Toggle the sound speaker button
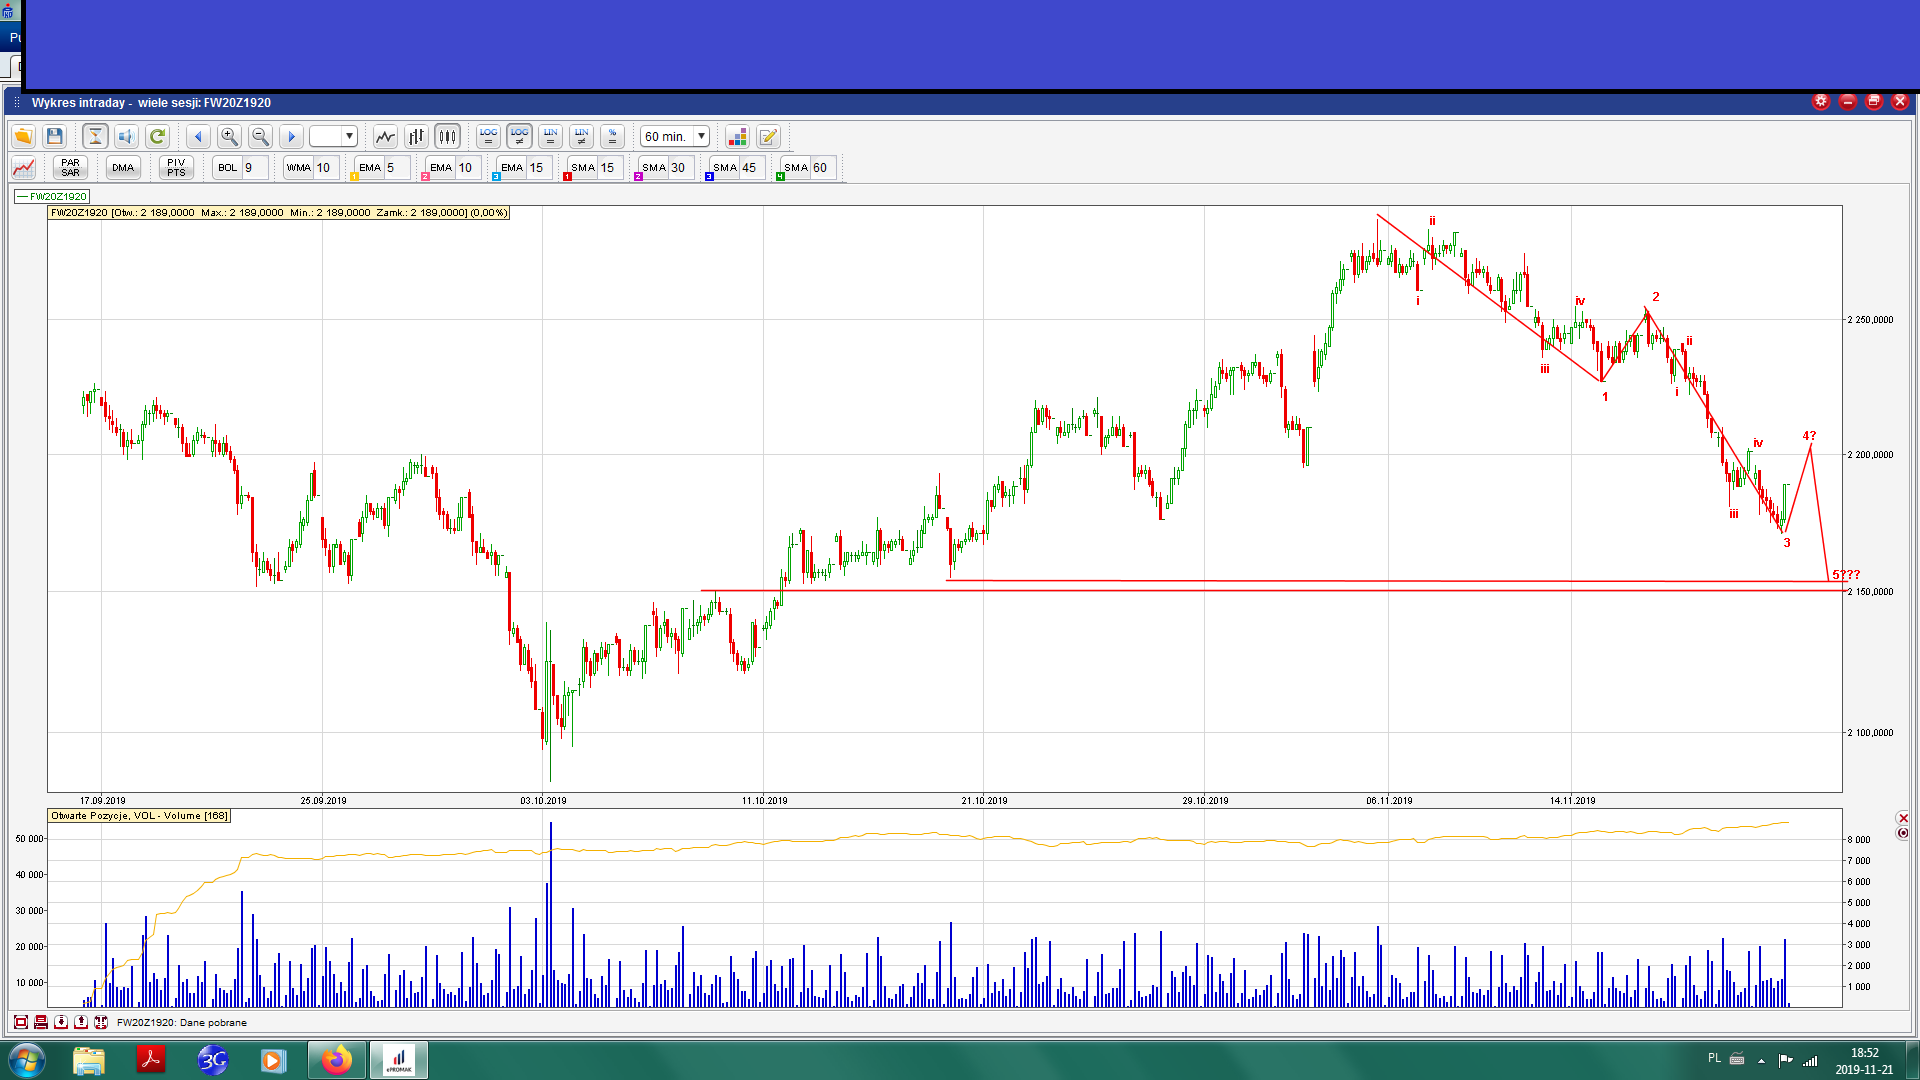This screenshot has width=1920, height=1080. click(x=126, y=137)
